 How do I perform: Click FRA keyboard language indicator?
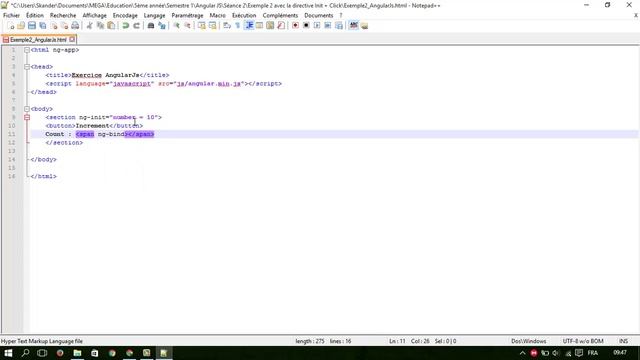pos(593,353)
